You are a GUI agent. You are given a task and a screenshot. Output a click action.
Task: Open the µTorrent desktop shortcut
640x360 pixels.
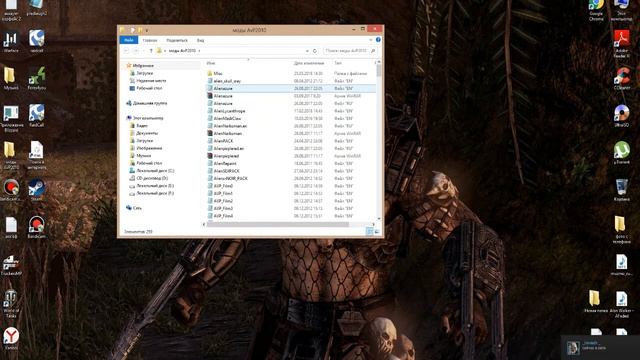tap(622, 153)
